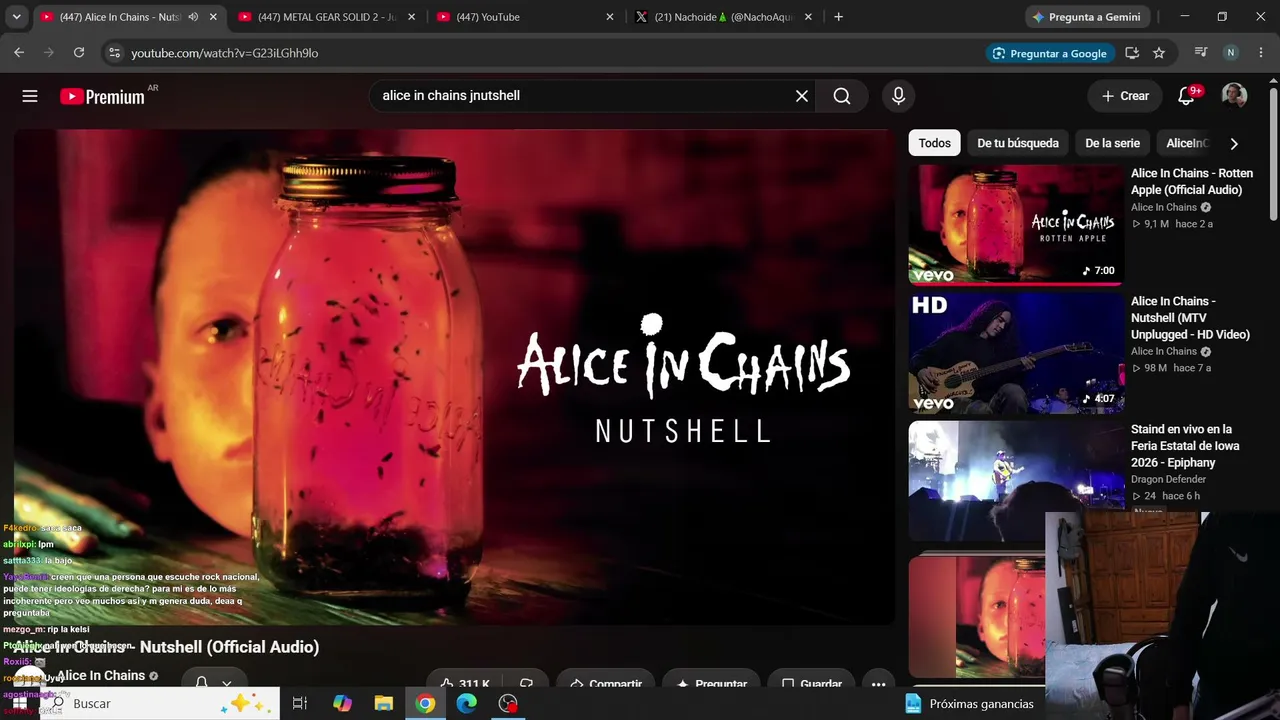
Task: Clear the search box text
Action: point(801,96)
